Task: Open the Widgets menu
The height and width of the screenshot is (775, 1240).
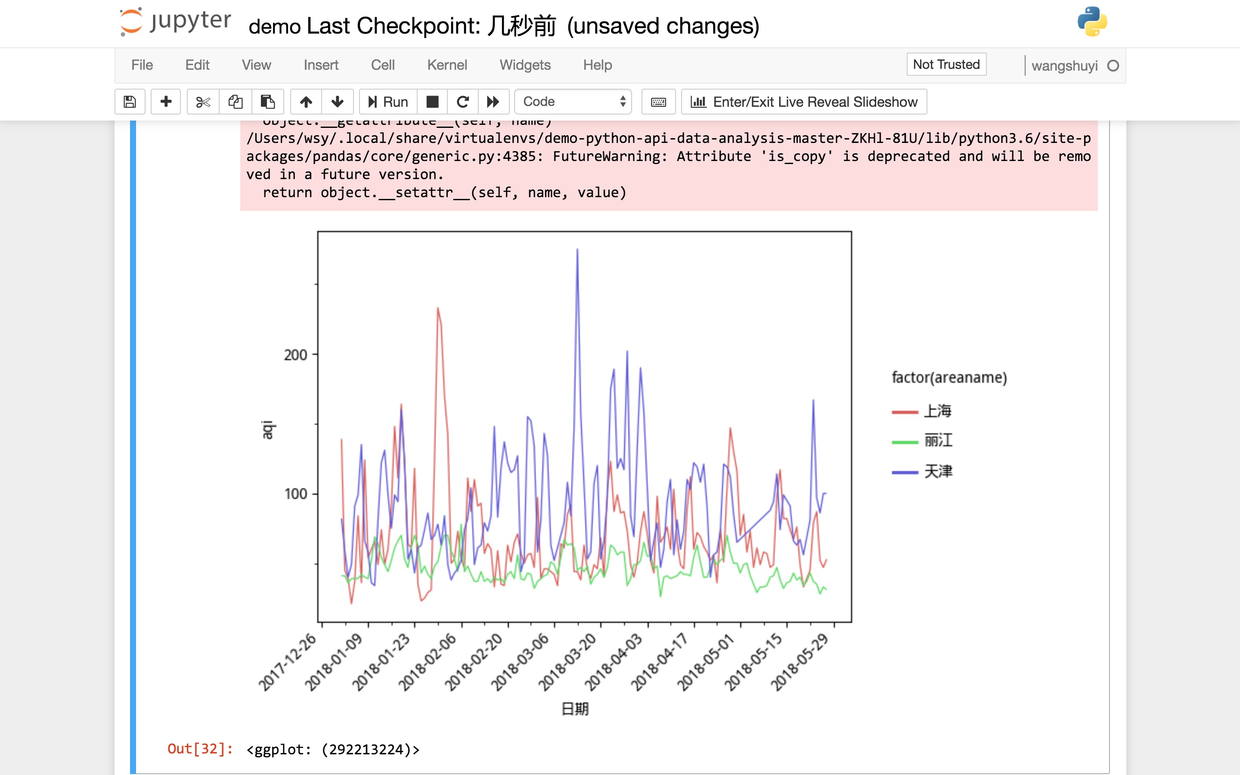Action: point(525,65)
